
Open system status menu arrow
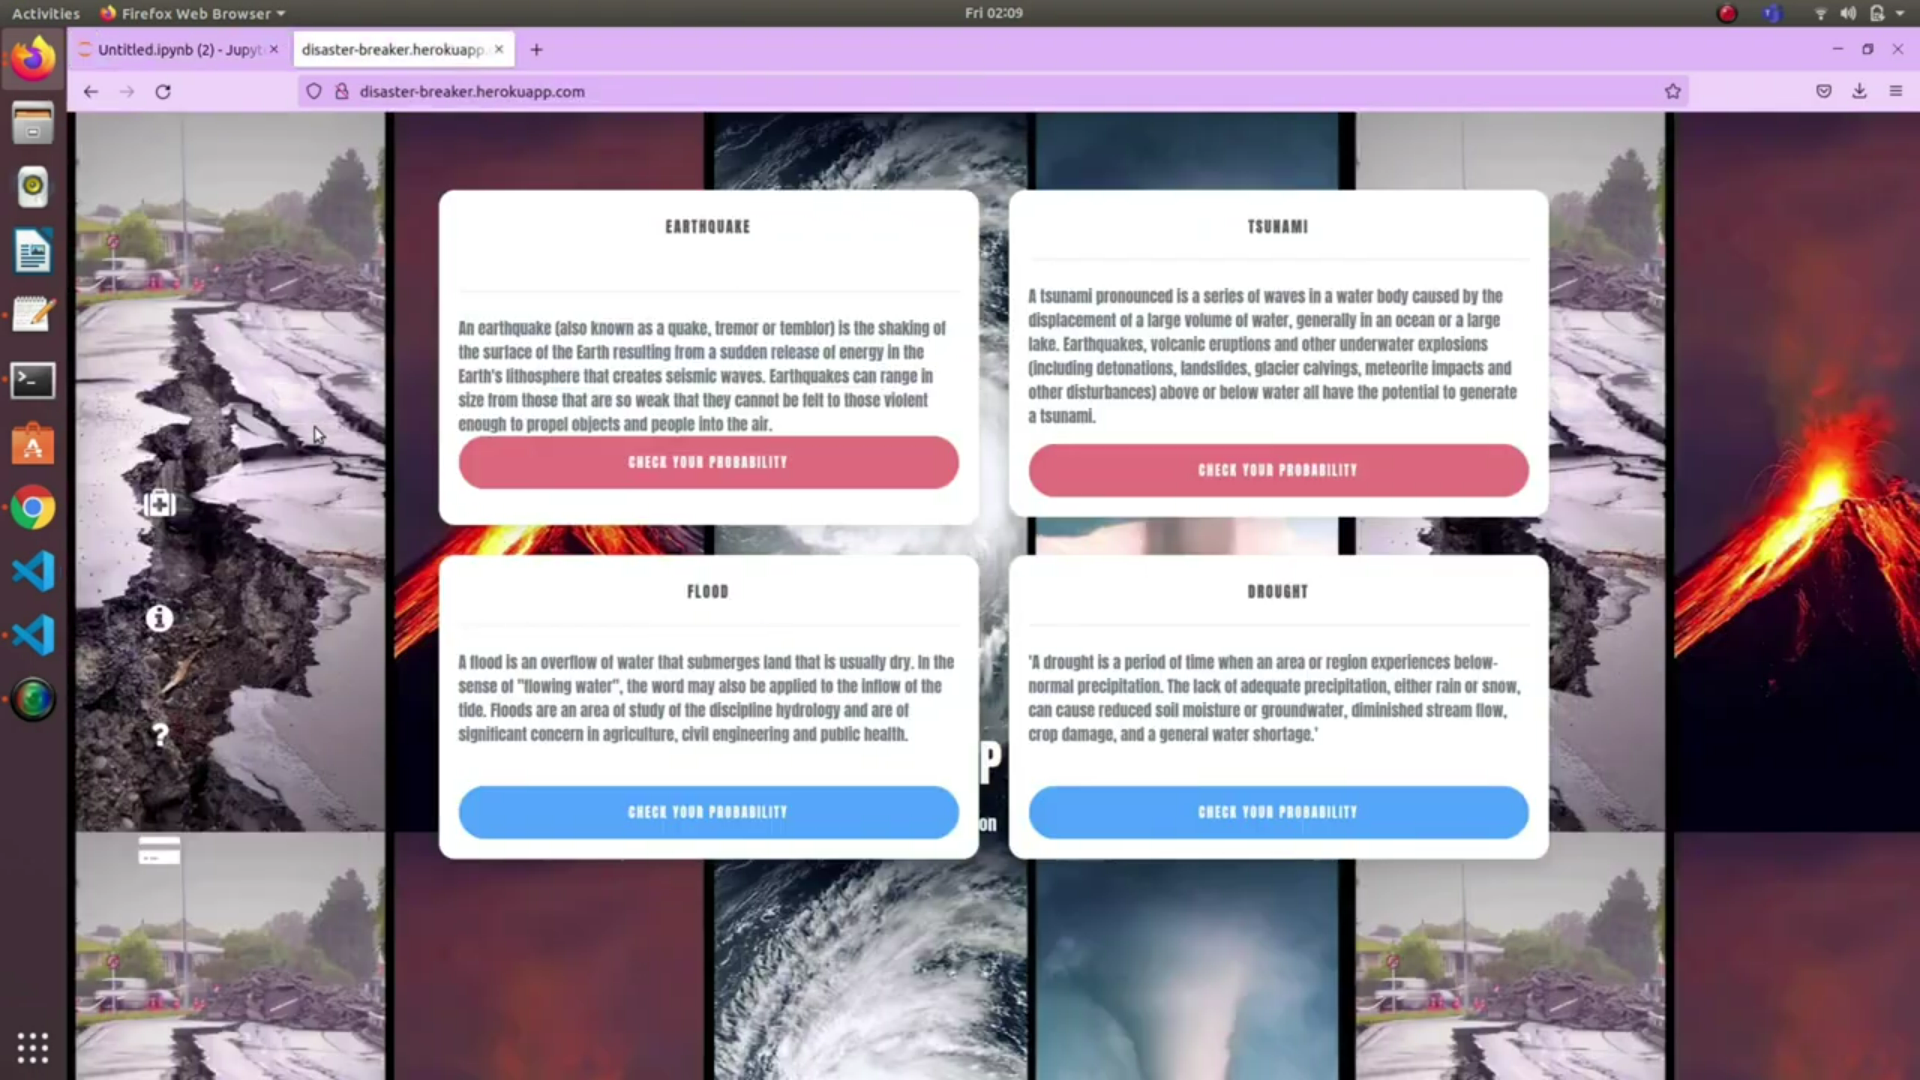(x=1900, y=13)
